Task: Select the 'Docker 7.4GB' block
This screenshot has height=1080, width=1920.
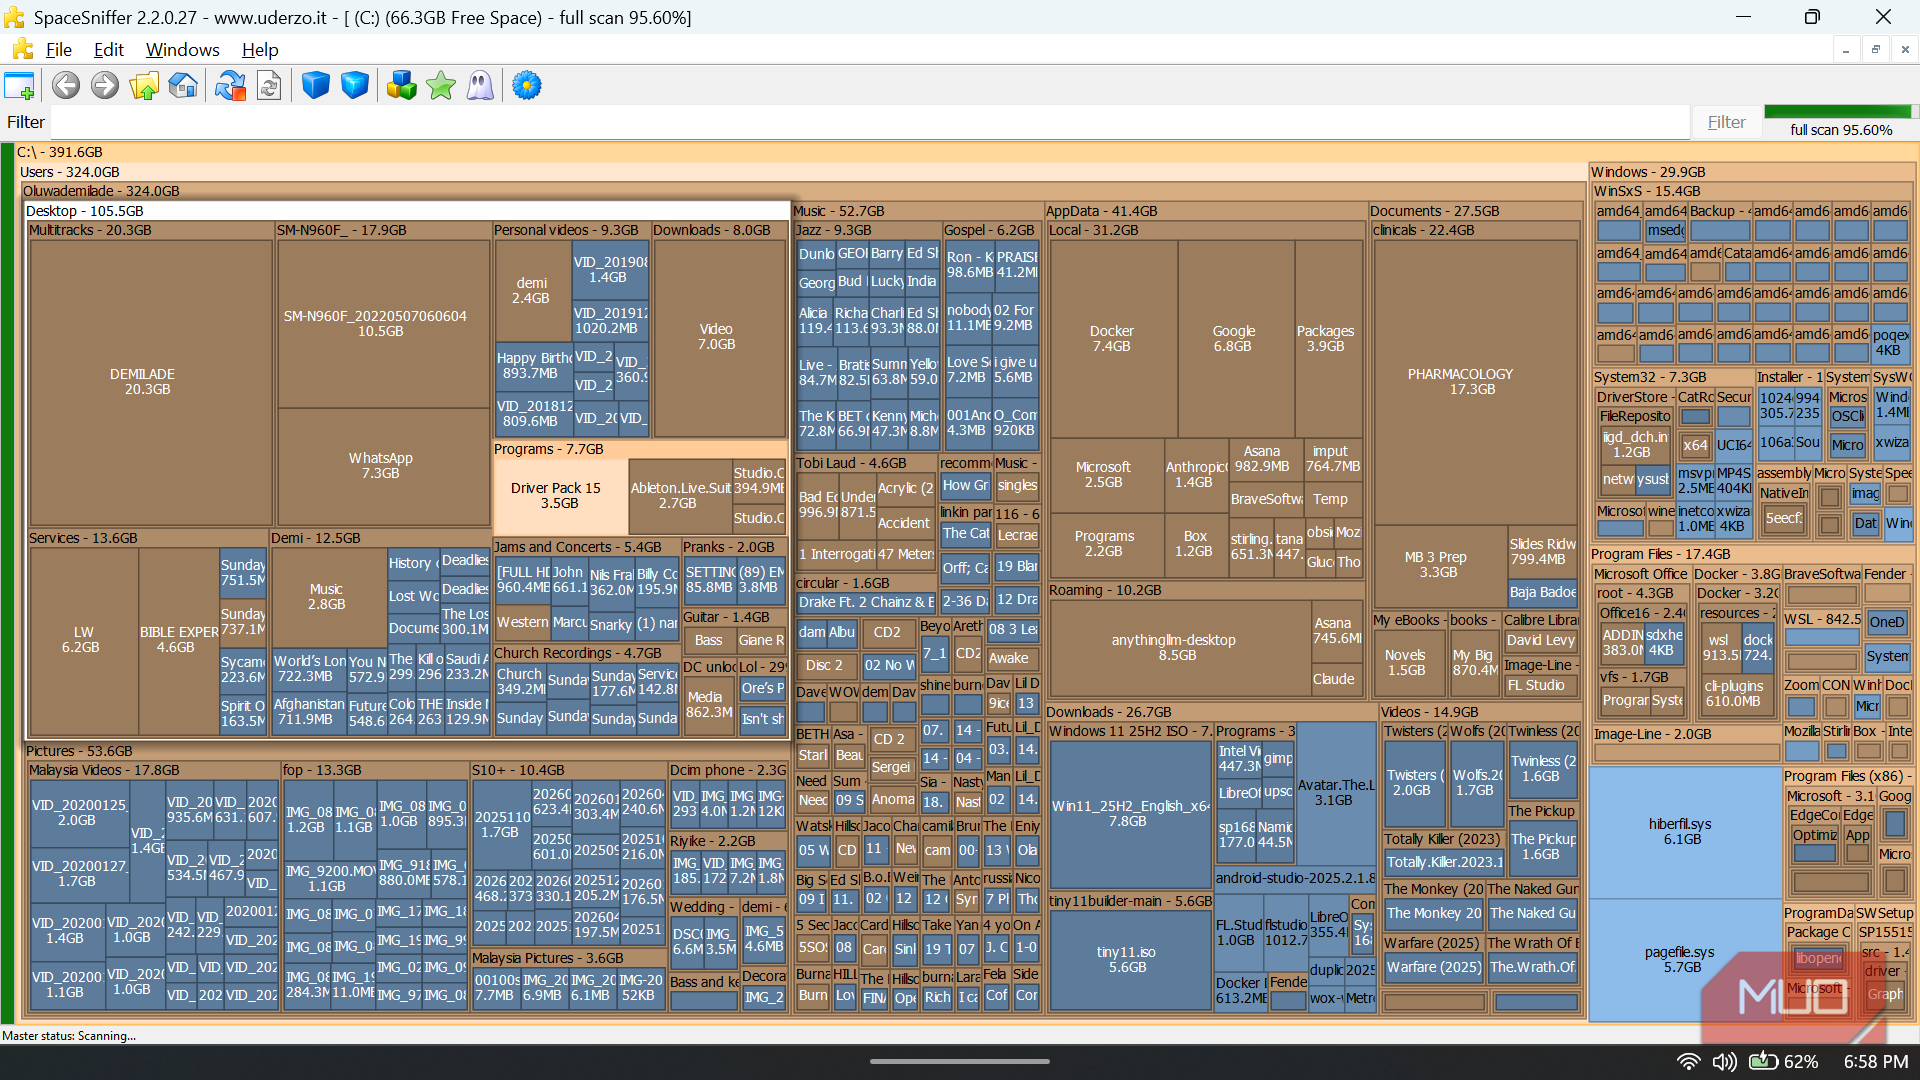Action: pos(1113,338)
